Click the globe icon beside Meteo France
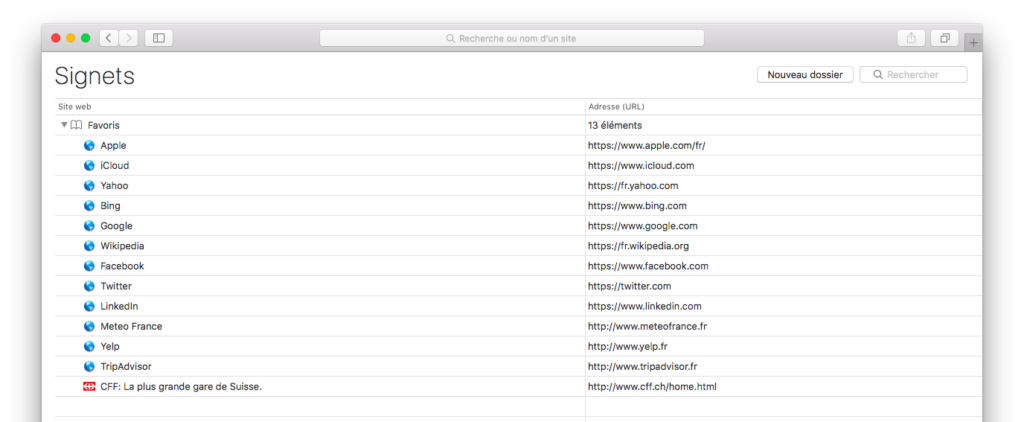The image size is (1024, 422). 89,326
